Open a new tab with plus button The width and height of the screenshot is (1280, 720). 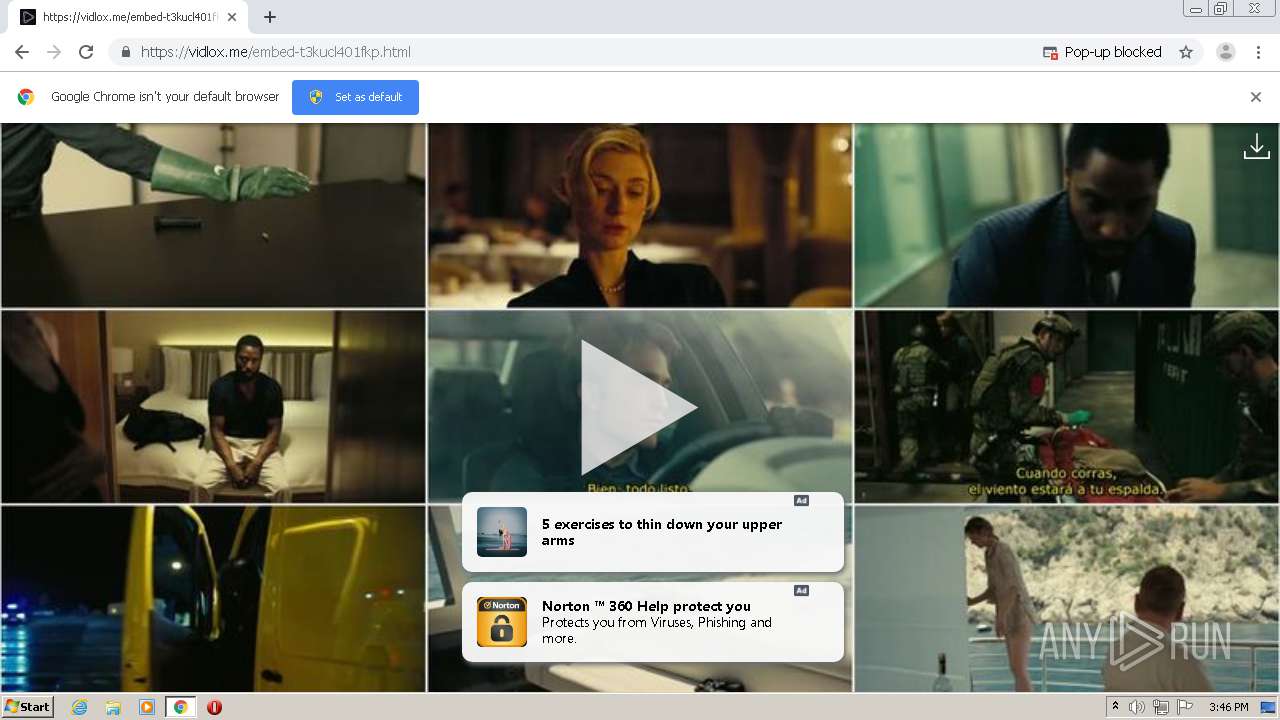[x=270, y=17]
